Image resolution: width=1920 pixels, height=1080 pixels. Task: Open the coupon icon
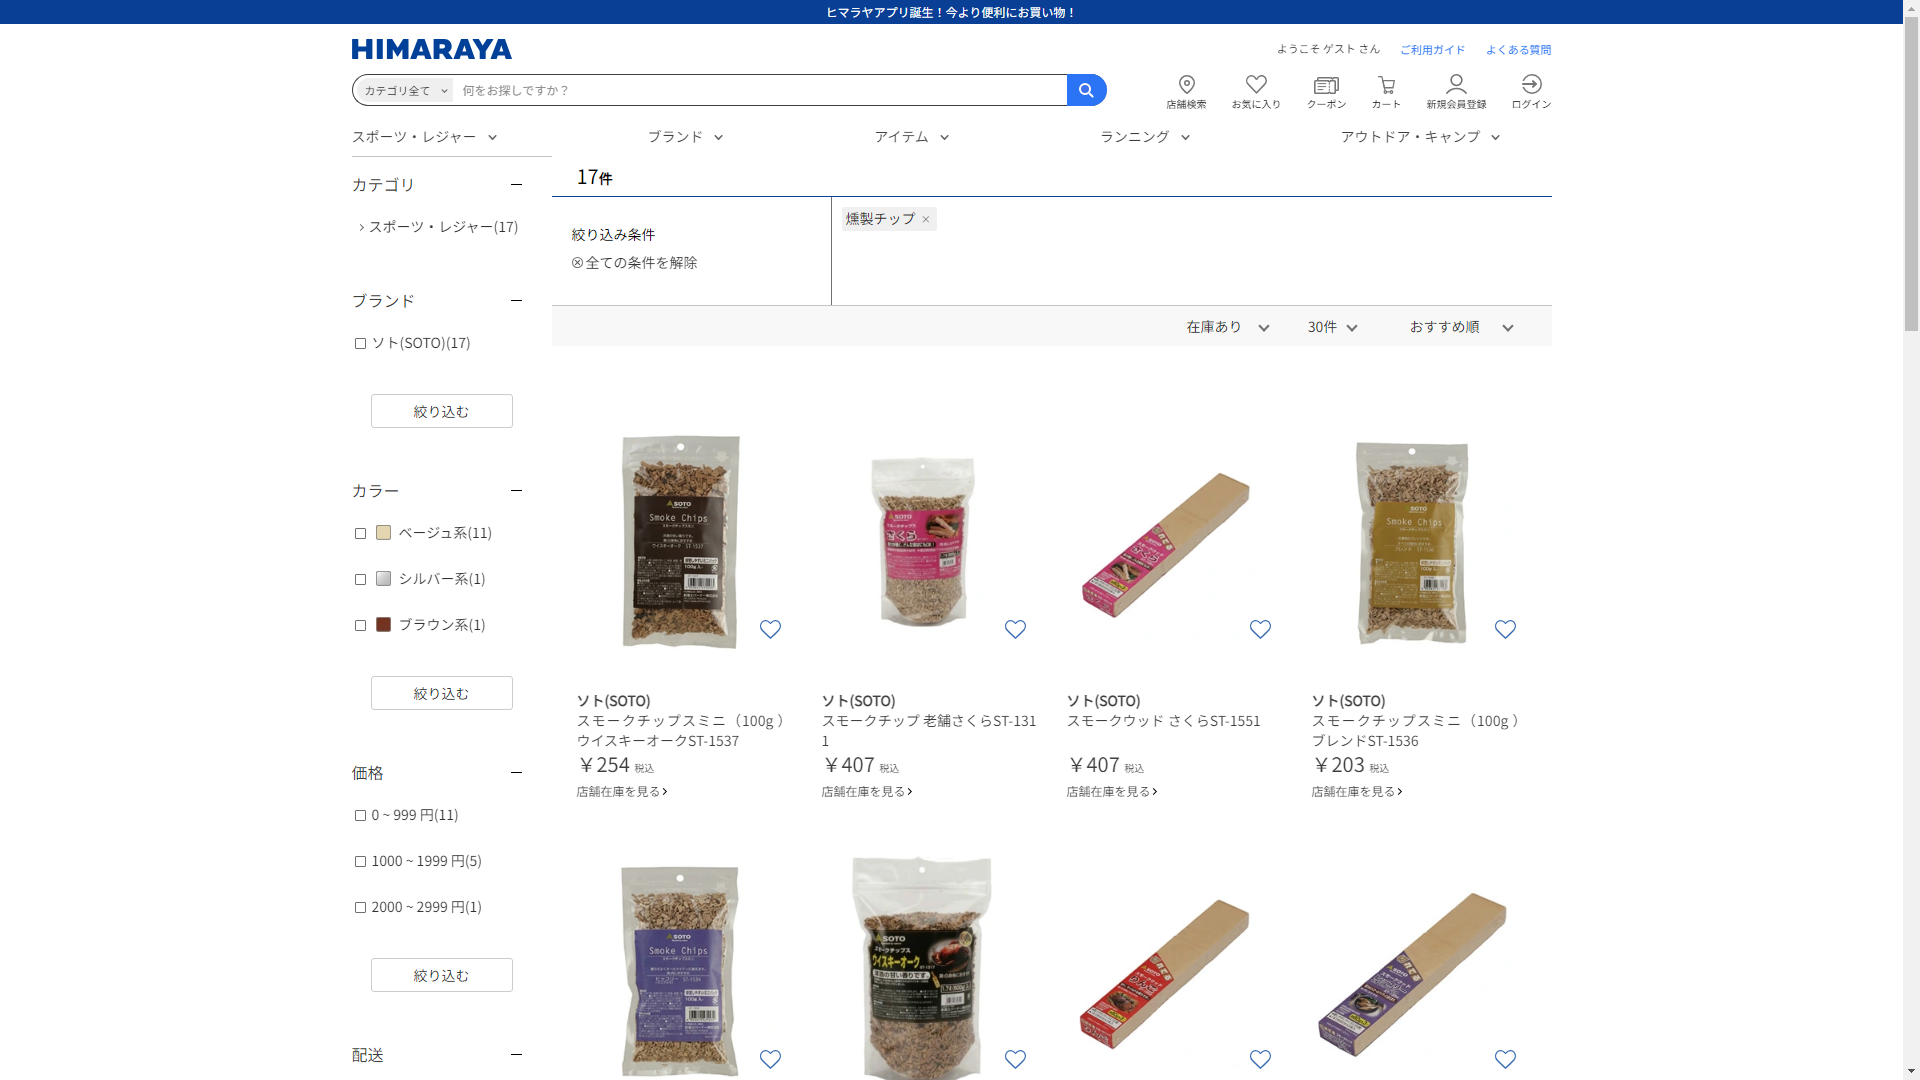(x=1326, y=85)
